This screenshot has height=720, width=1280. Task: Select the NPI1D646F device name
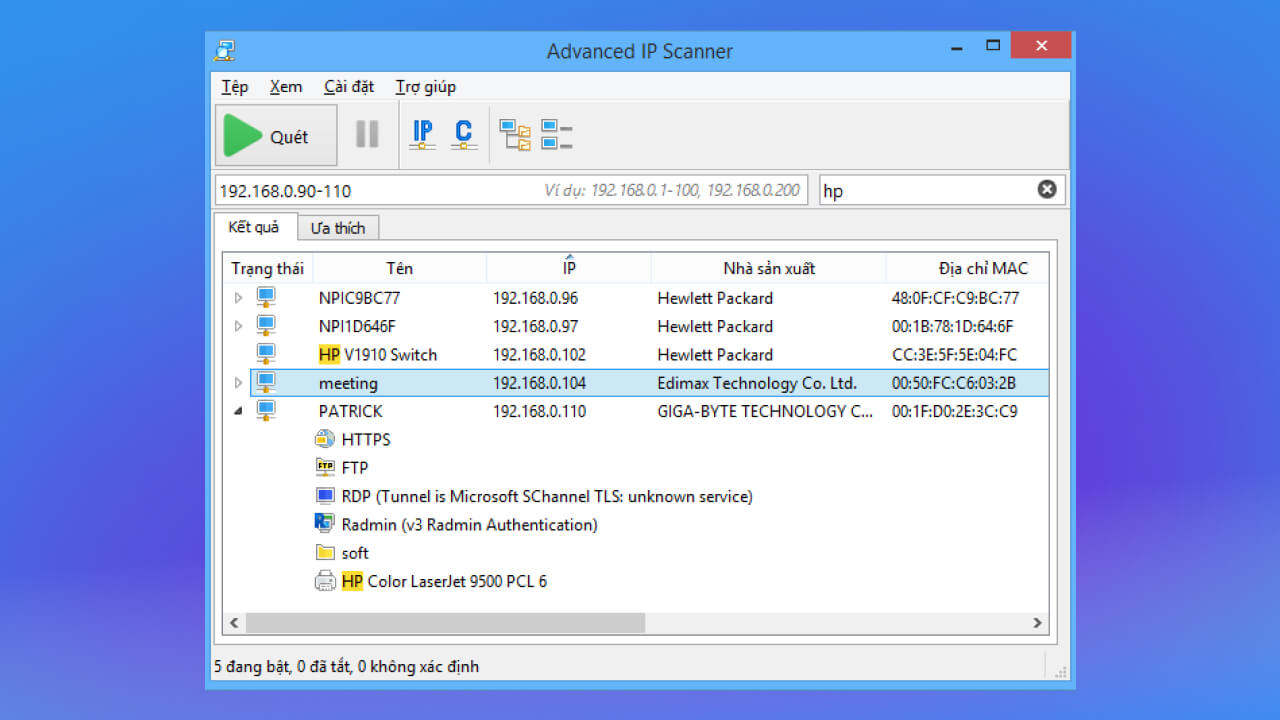(358, 326)
